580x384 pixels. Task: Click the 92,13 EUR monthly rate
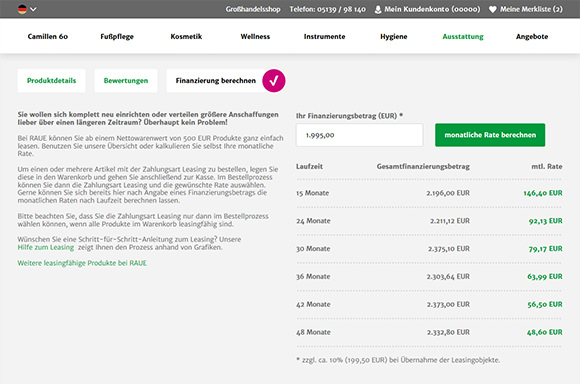[x=545, y=221]
